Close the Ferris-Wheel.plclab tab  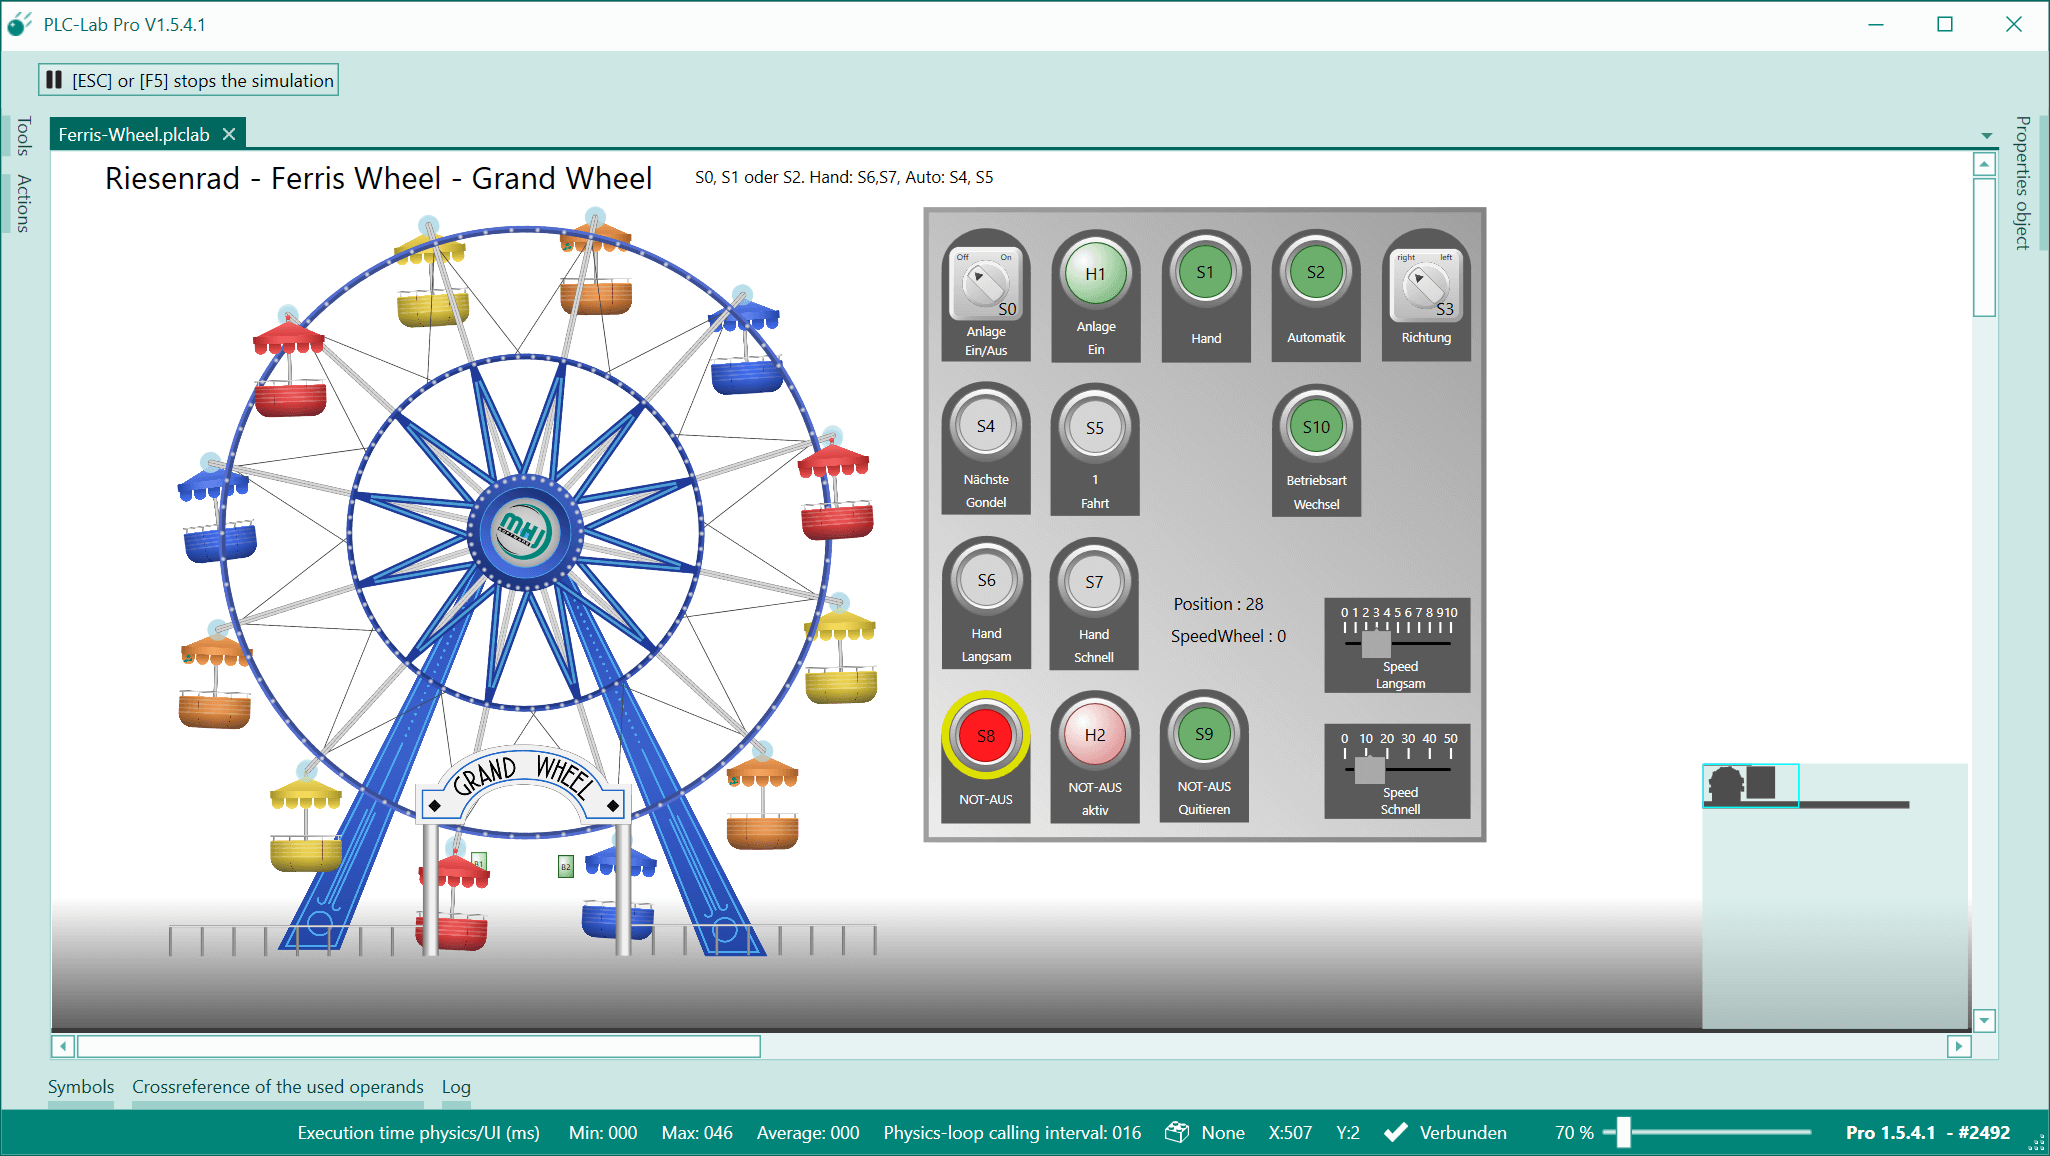tap(229, 134)
